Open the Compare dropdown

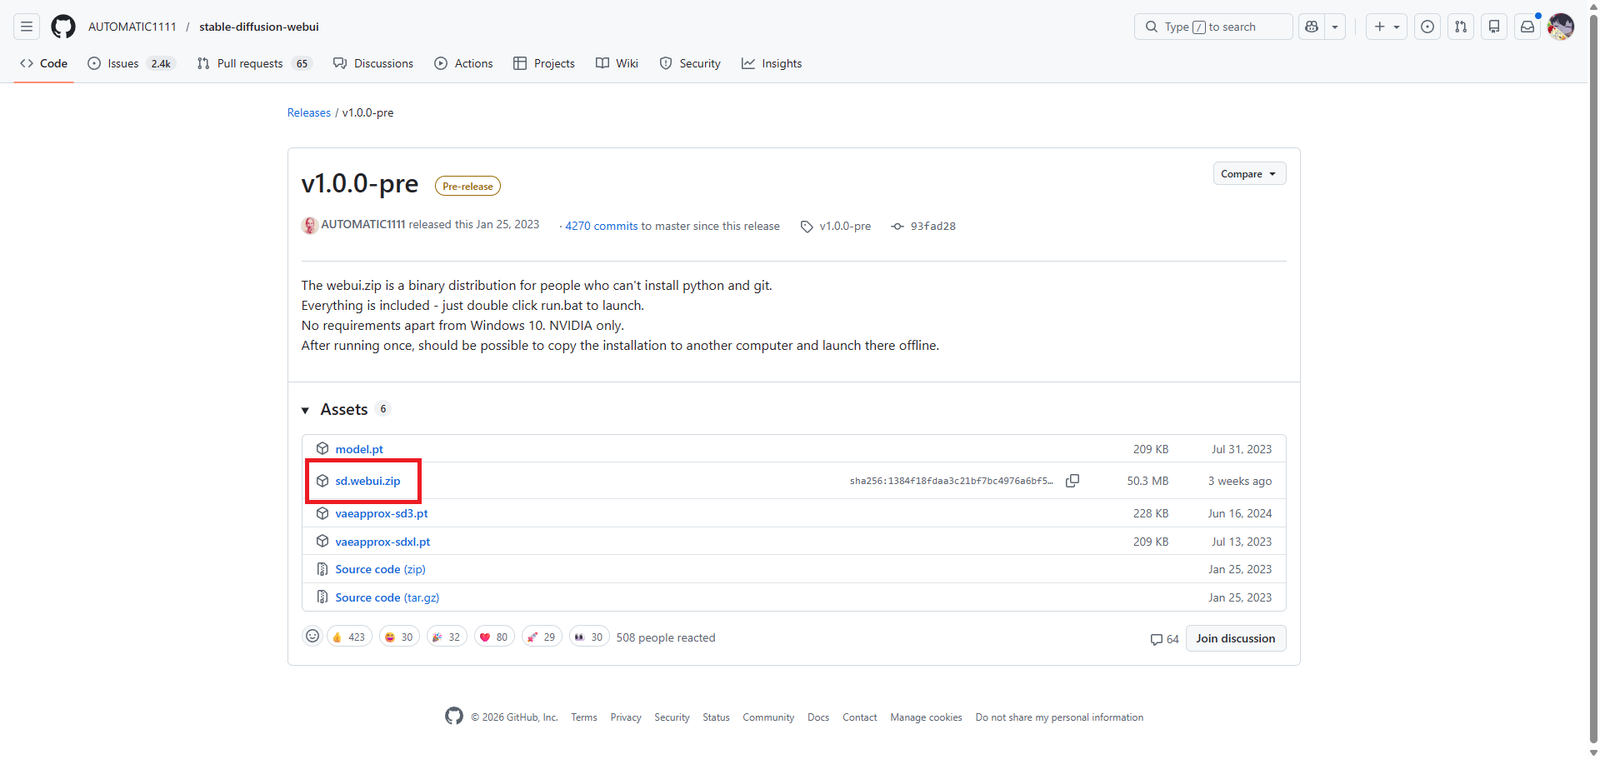coord(1250,174)
